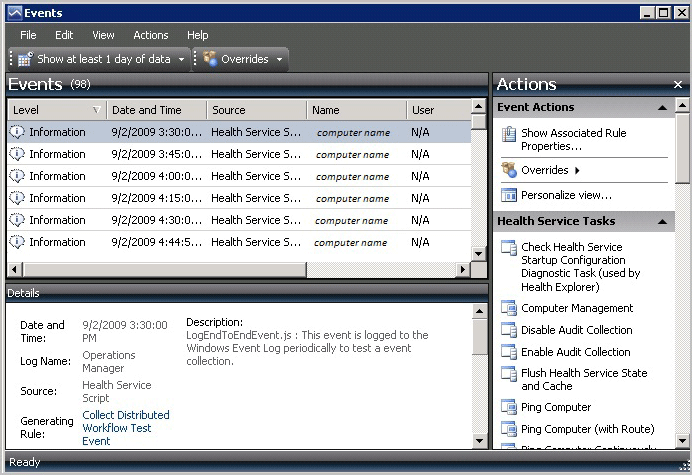Click Level column sort arrow
Image resolution: width=692 pixels, height=475 pixels.
tap(97, 110)
